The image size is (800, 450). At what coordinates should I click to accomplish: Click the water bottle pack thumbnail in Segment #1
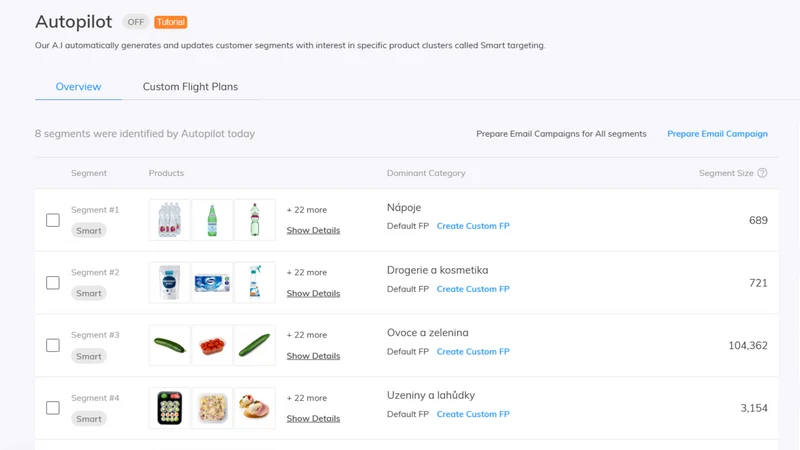(x=169, y=220)
